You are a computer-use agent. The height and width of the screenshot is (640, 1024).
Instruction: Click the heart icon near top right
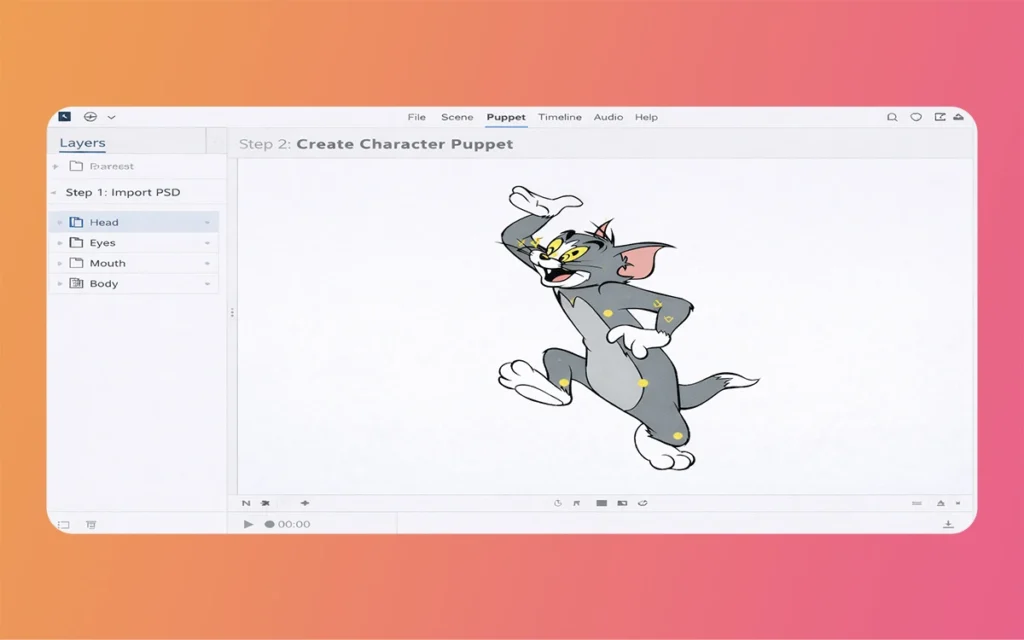coord(915,117)
